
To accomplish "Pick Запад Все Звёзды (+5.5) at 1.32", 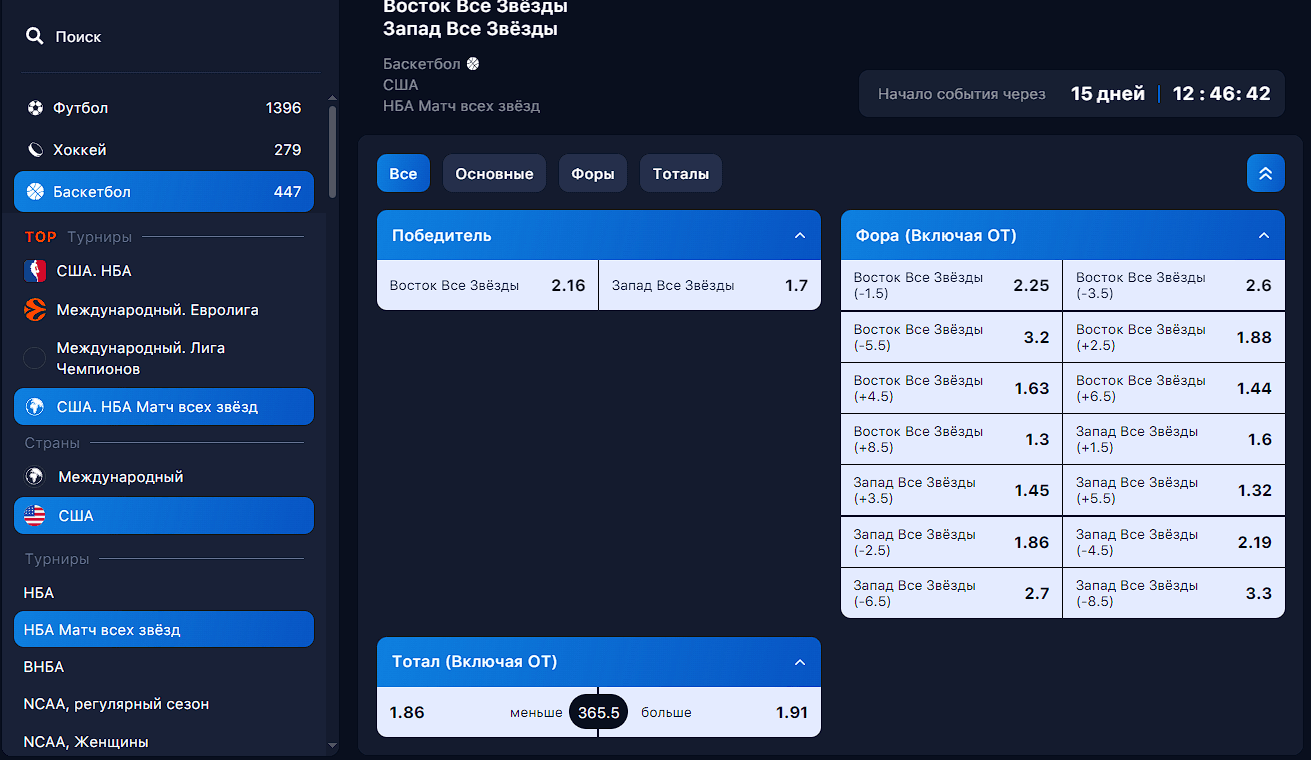I will coord(1174,490).
